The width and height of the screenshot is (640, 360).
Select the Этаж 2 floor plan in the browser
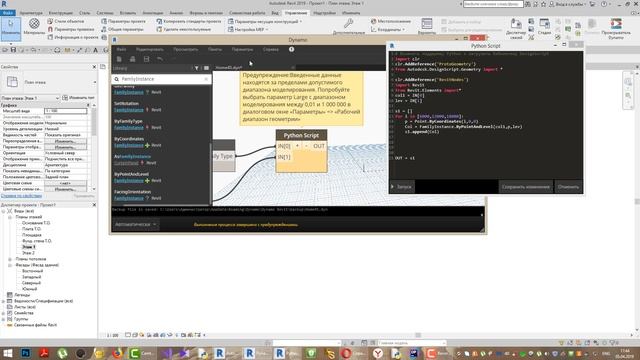[x=28, y=253]
